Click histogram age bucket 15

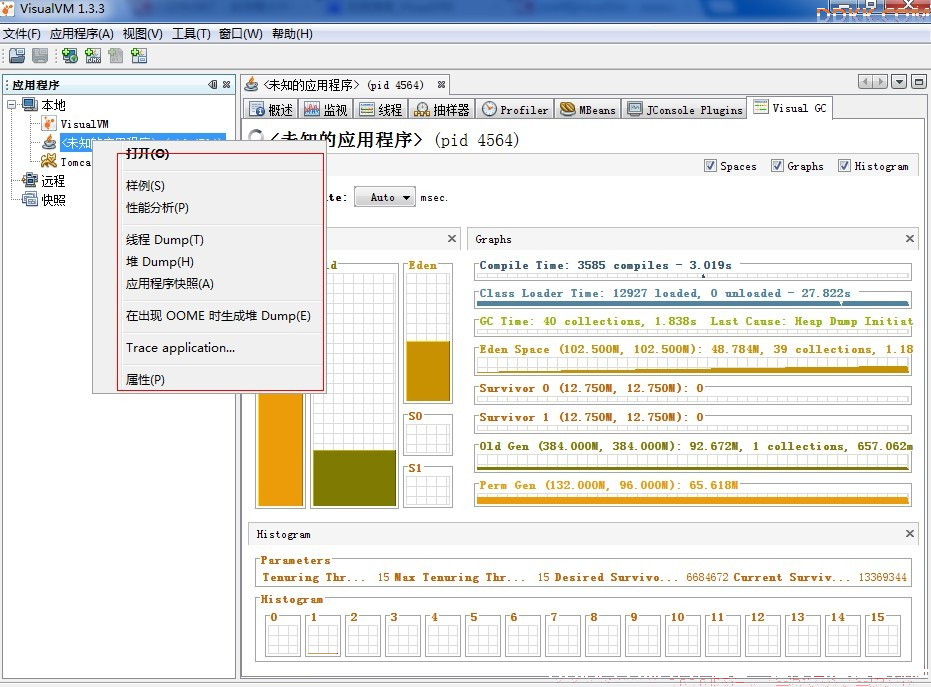tap(883, 635)
